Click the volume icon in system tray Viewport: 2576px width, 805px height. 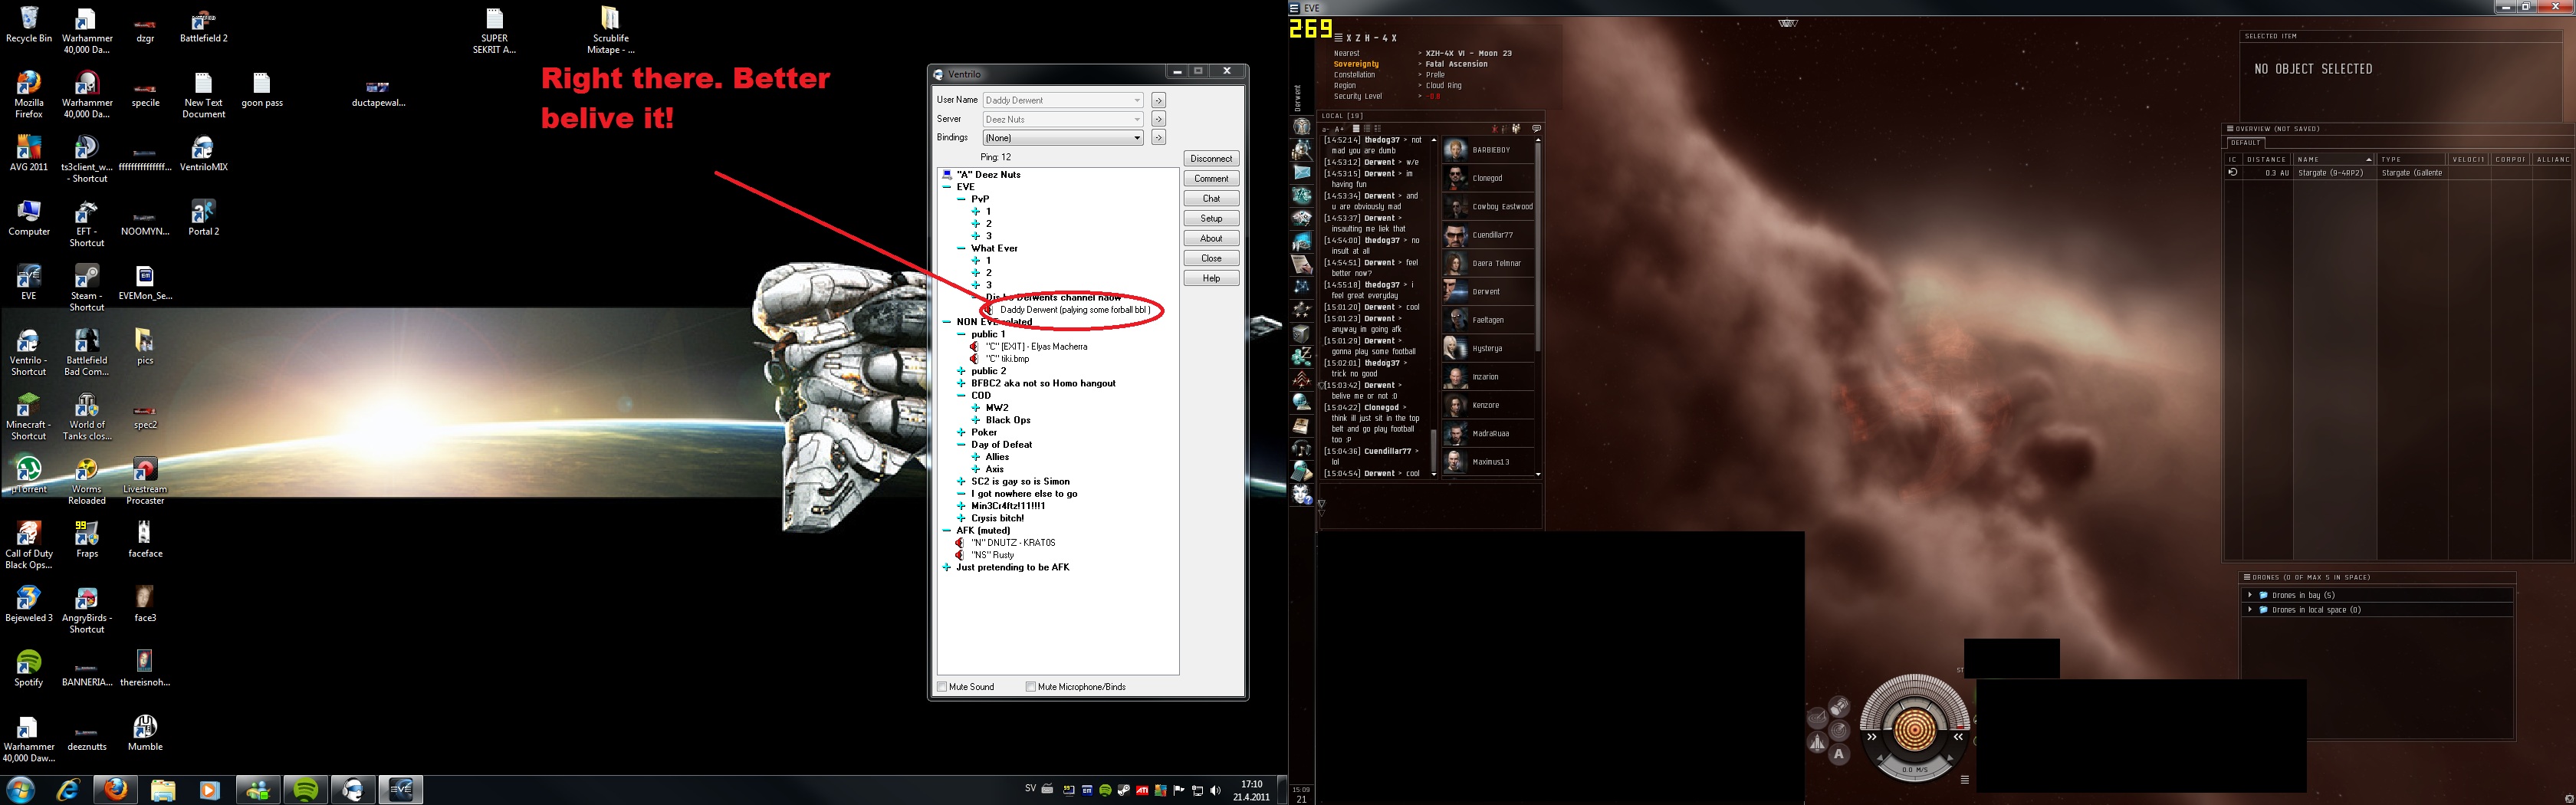click(x=1215, y=790)
